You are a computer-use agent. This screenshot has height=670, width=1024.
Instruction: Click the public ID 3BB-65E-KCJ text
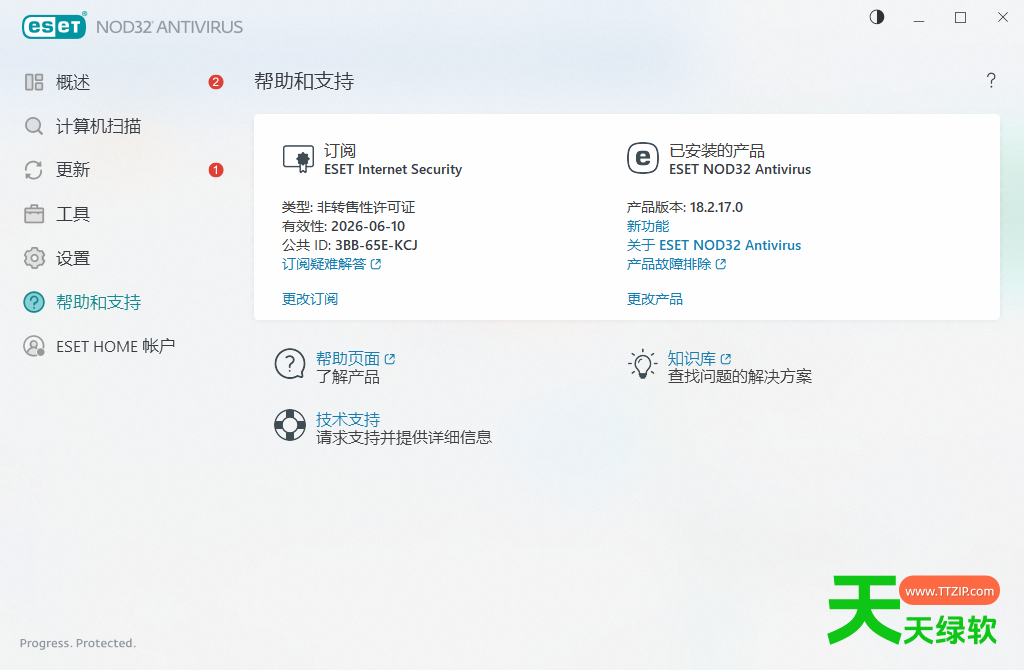(x=376, y=245)
